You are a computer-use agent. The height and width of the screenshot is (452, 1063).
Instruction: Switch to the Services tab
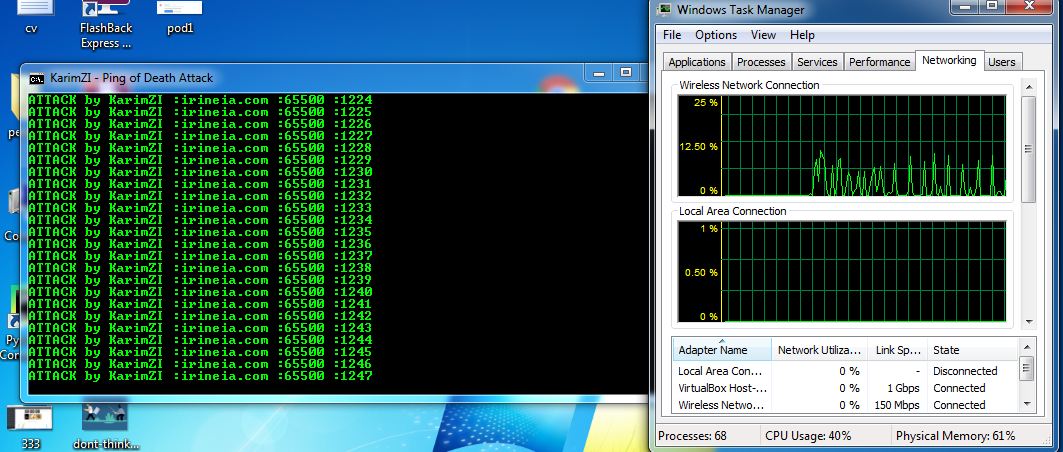coord(817,62)
